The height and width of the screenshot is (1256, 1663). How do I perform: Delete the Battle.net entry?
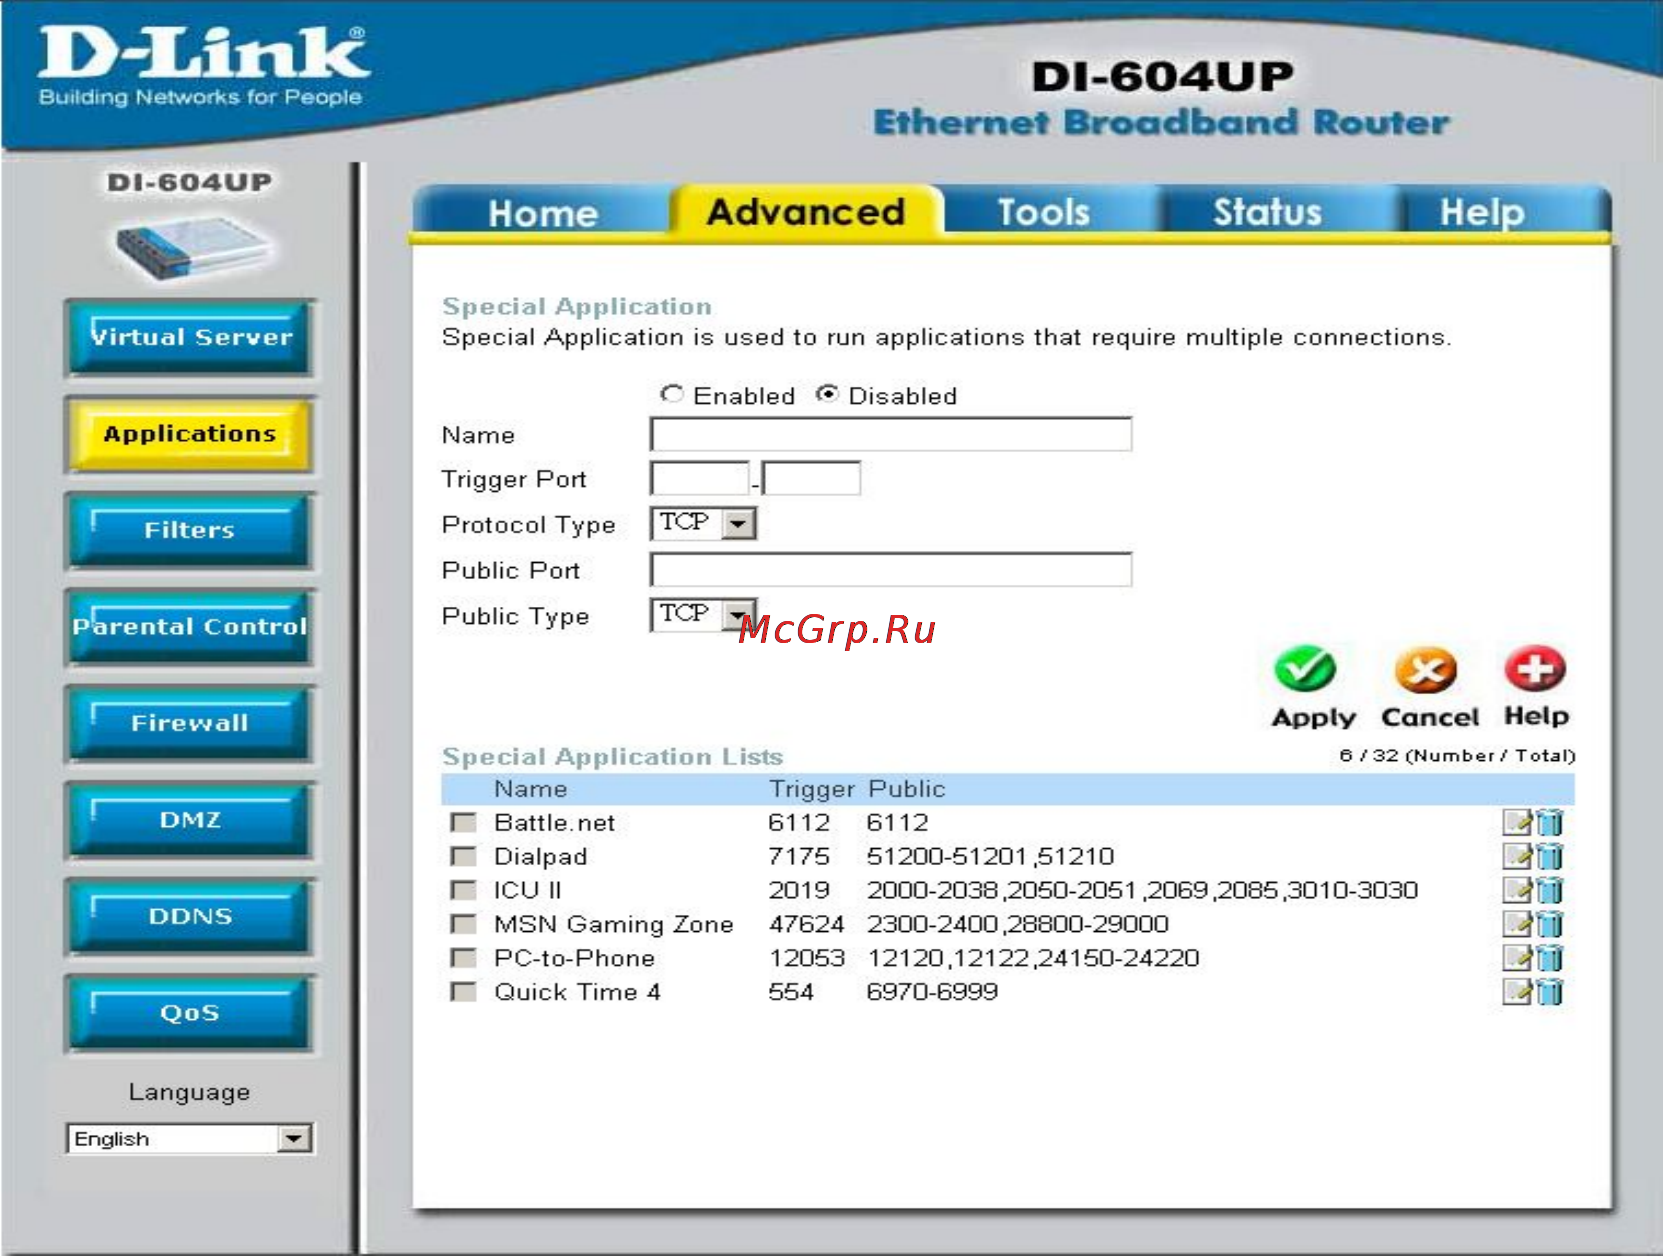(x=1550, y=823)
